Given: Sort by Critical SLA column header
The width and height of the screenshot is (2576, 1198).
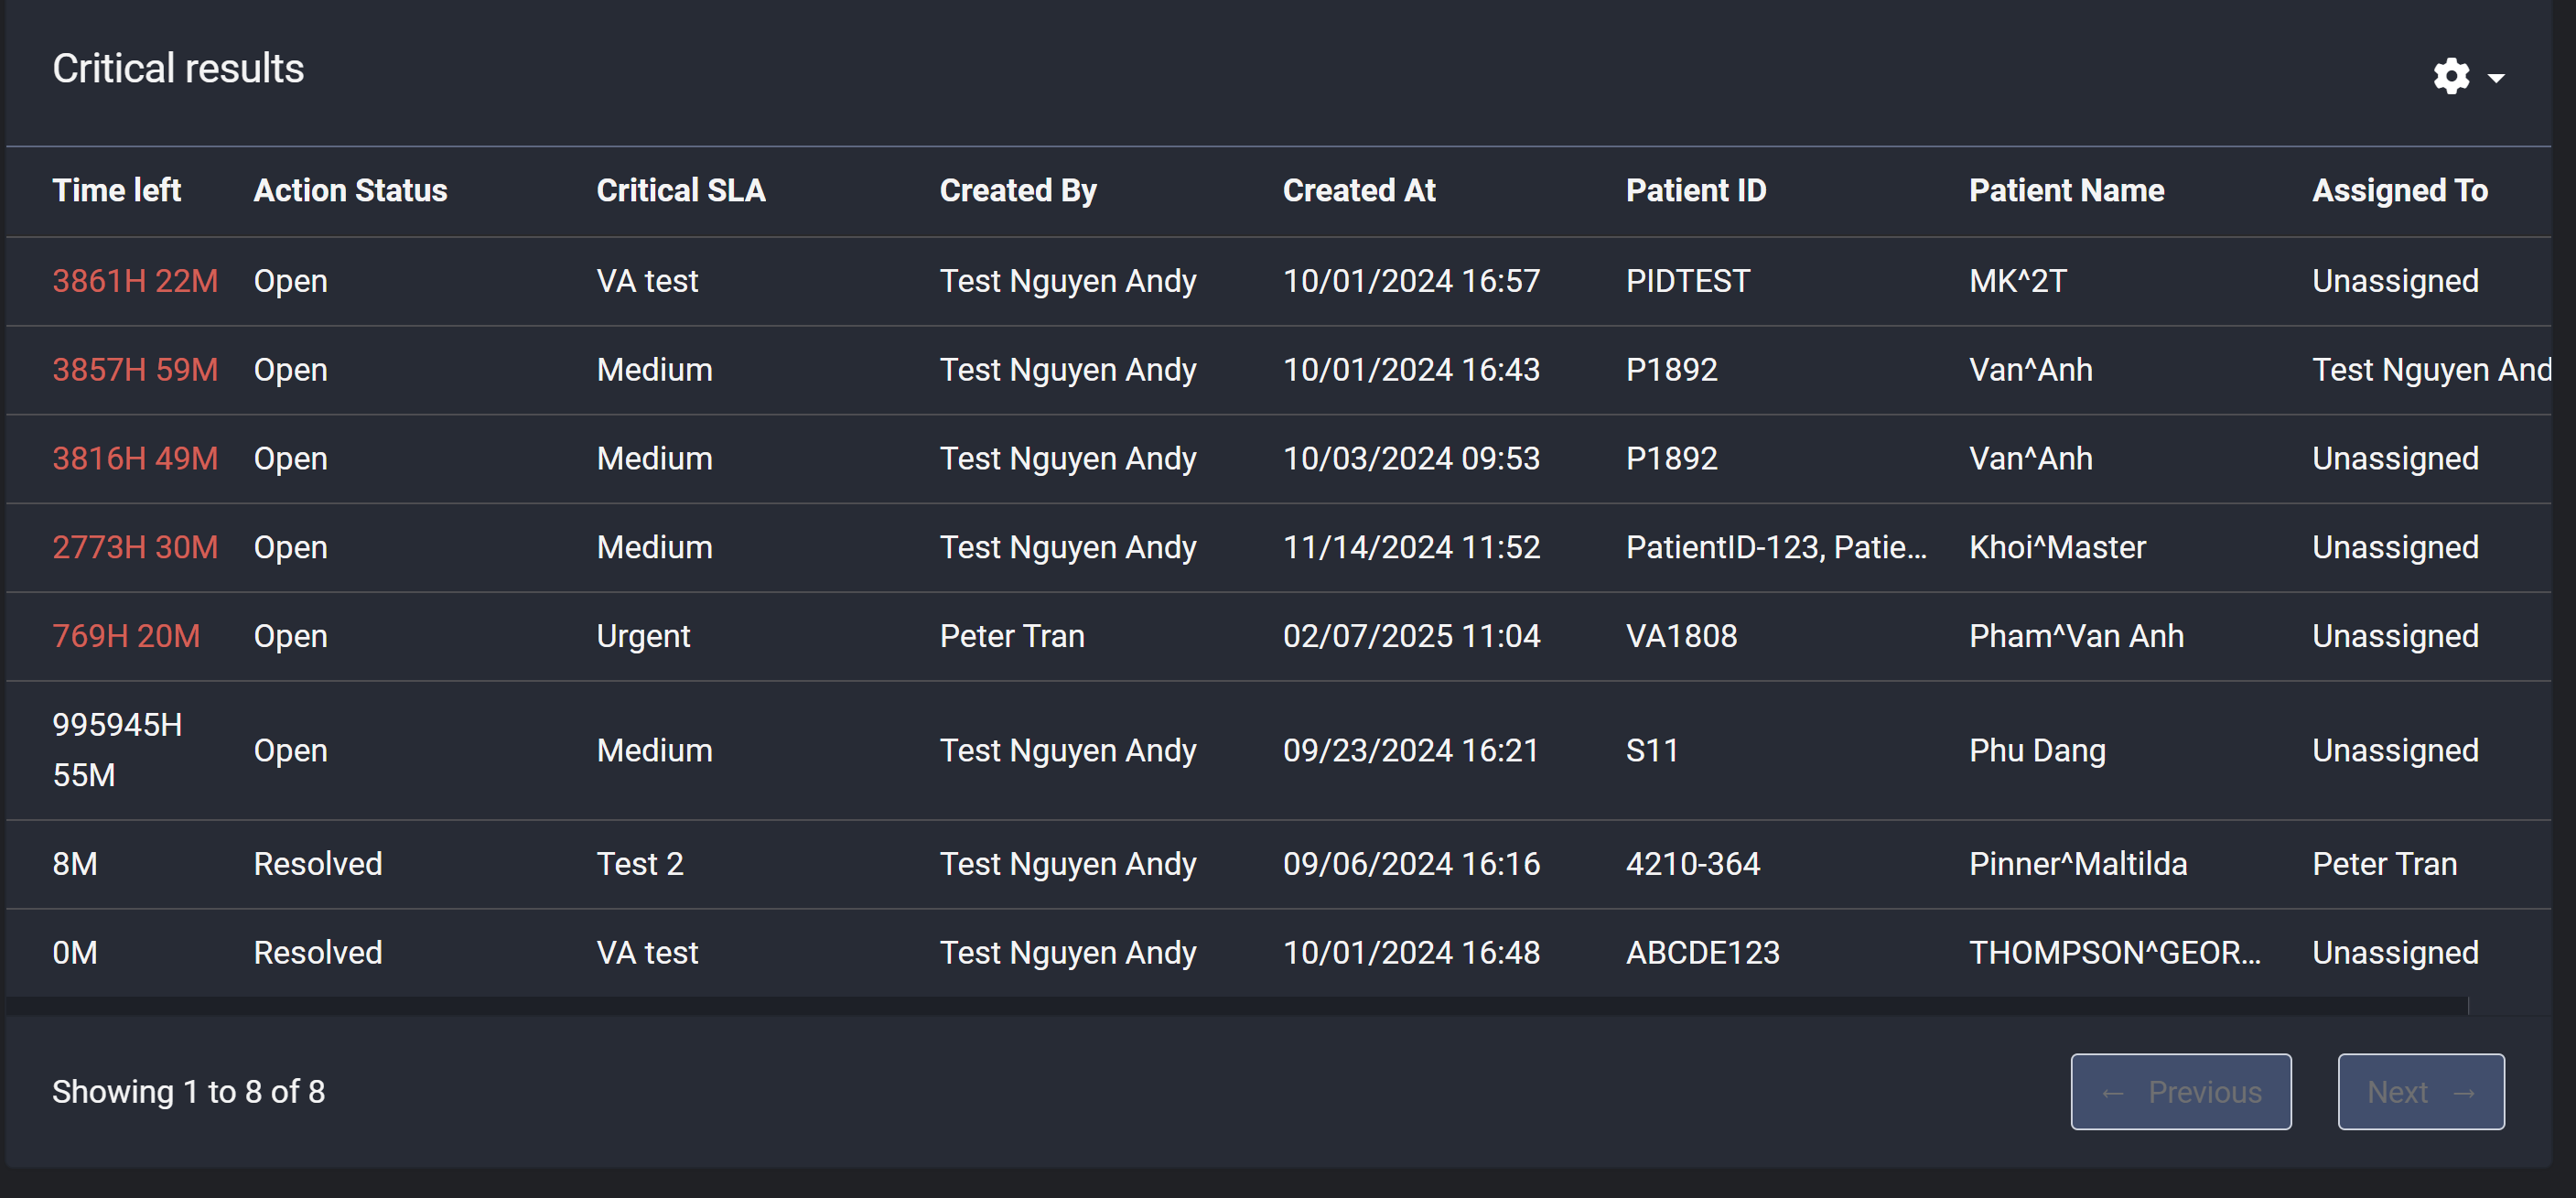Looking at the screenshot, I should pos(681,190).
